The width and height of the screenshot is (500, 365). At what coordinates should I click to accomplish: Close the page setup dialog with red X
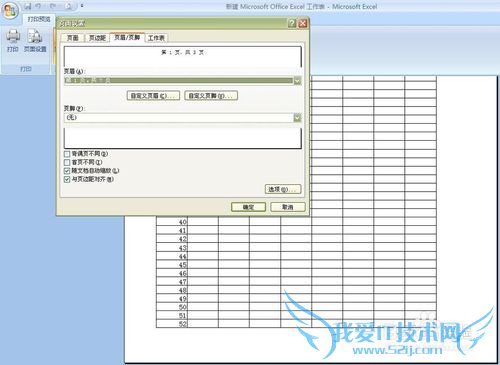(x=303, y=23)
